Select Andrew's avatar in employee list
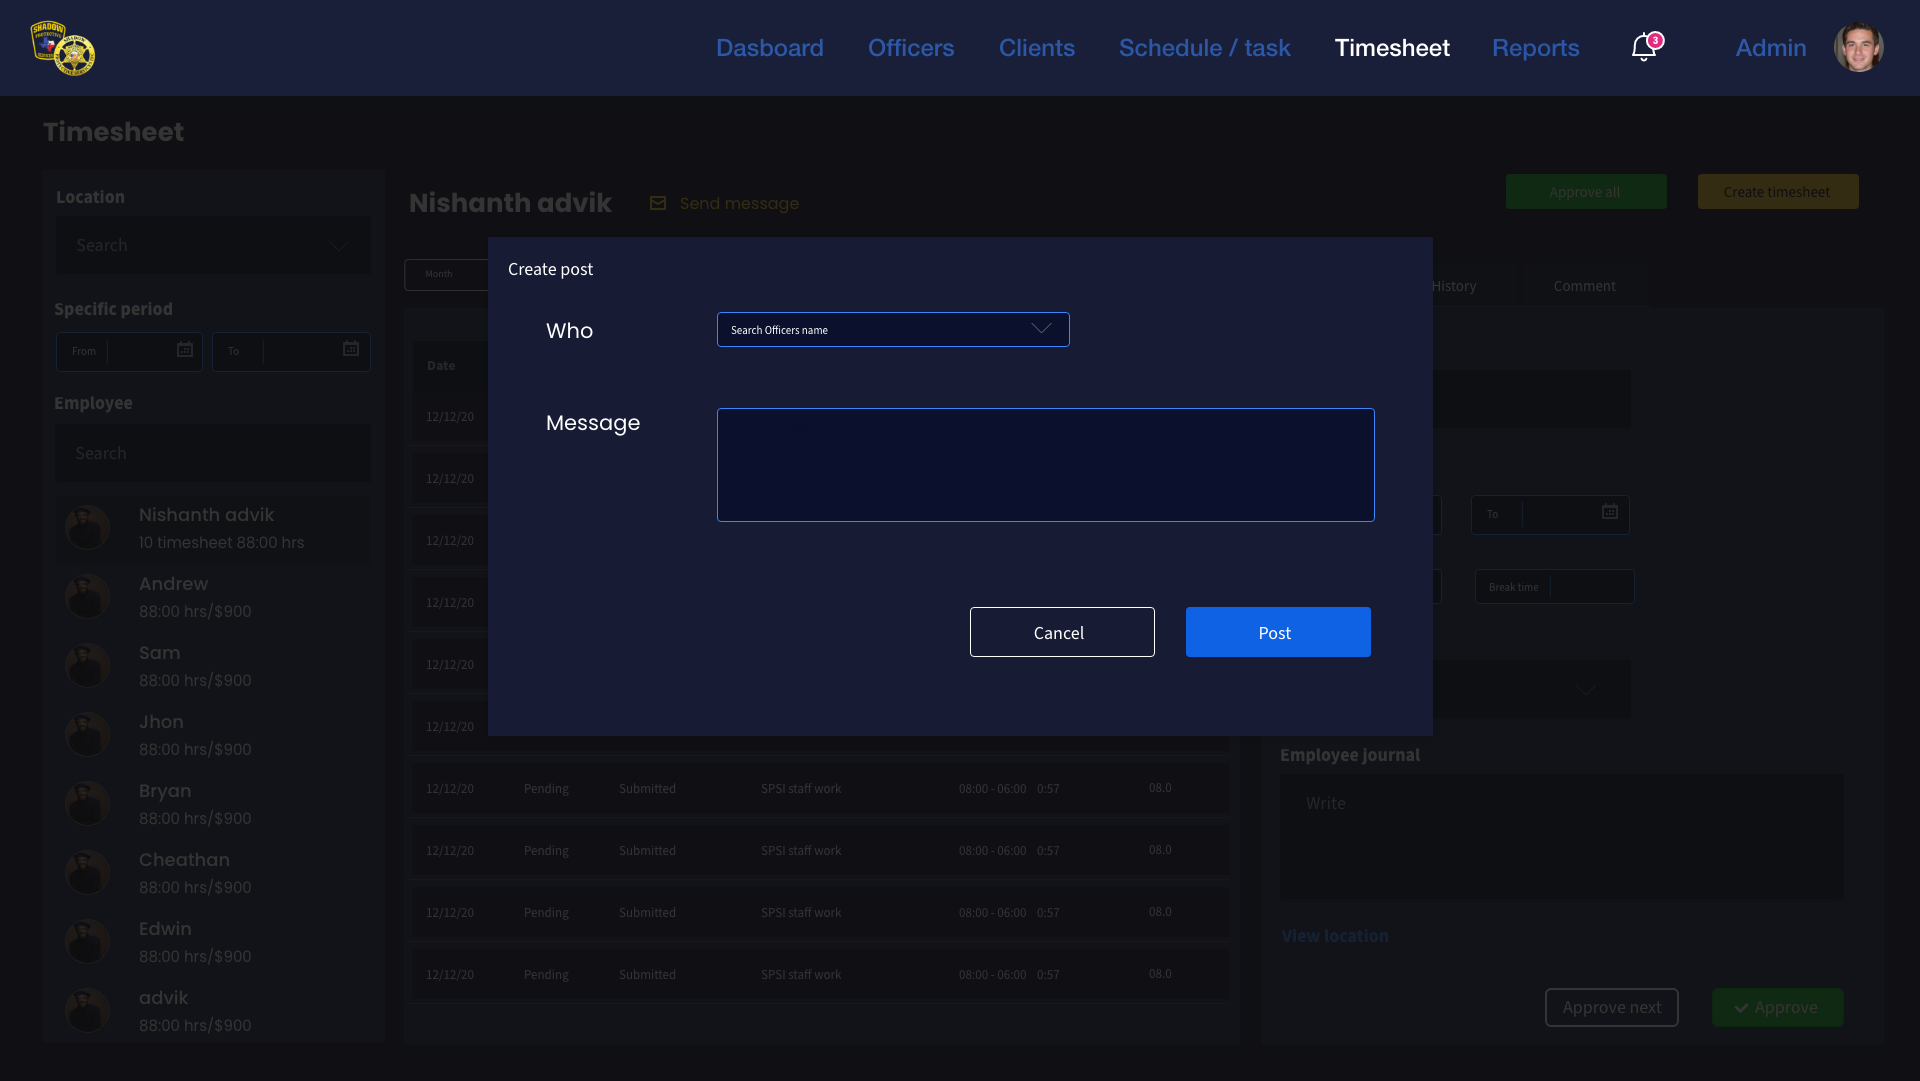This screenshot has height=1081, width=1920. [88, 597]
